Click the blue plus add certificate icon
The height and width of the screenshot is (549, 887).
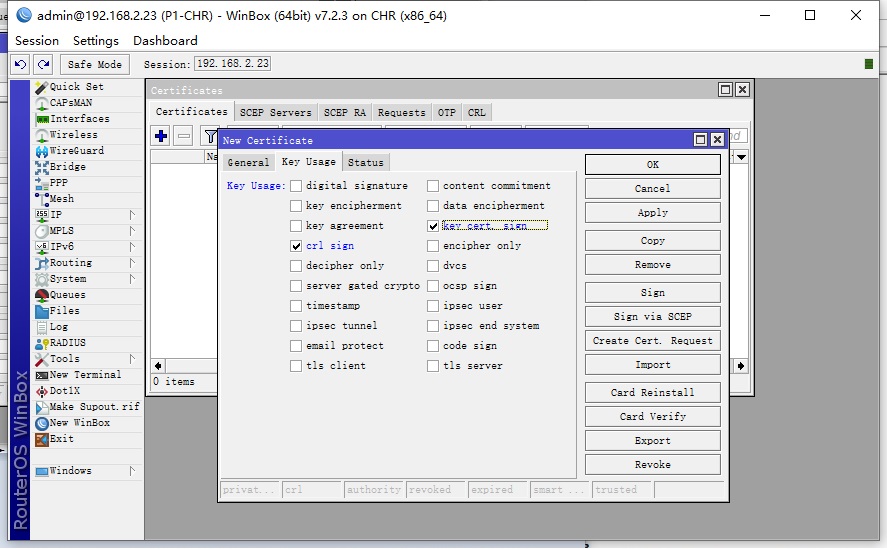[x=160, y=136]
